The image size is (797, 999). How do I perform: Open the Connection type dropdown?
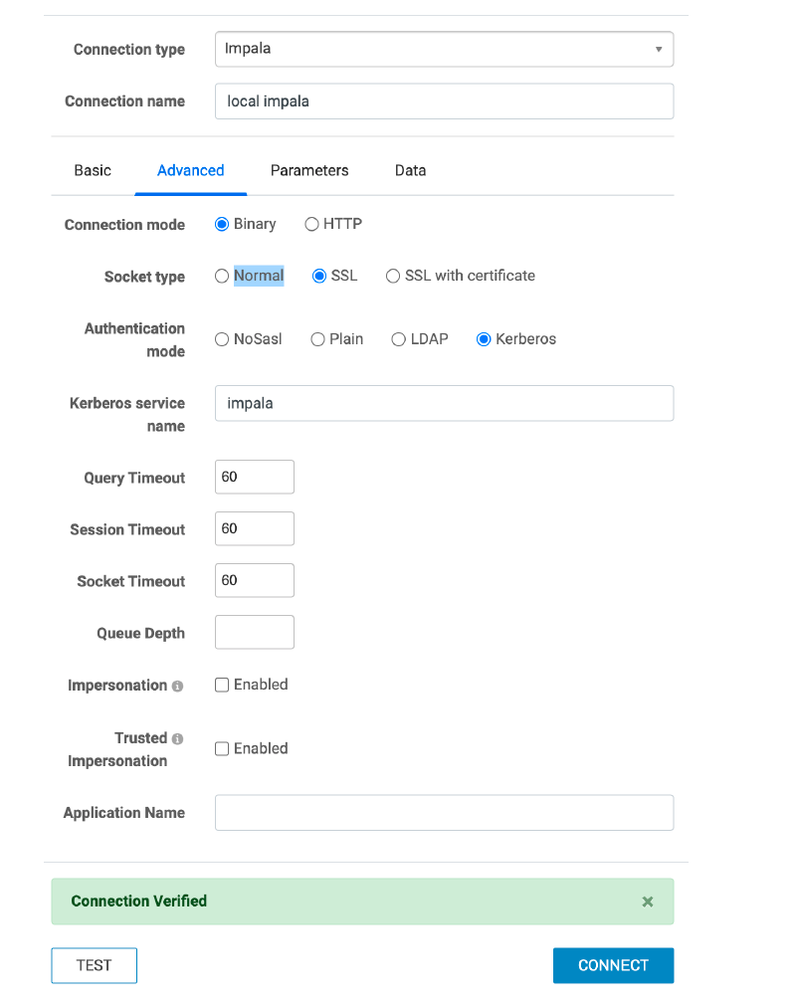click(x=443, y=49)
